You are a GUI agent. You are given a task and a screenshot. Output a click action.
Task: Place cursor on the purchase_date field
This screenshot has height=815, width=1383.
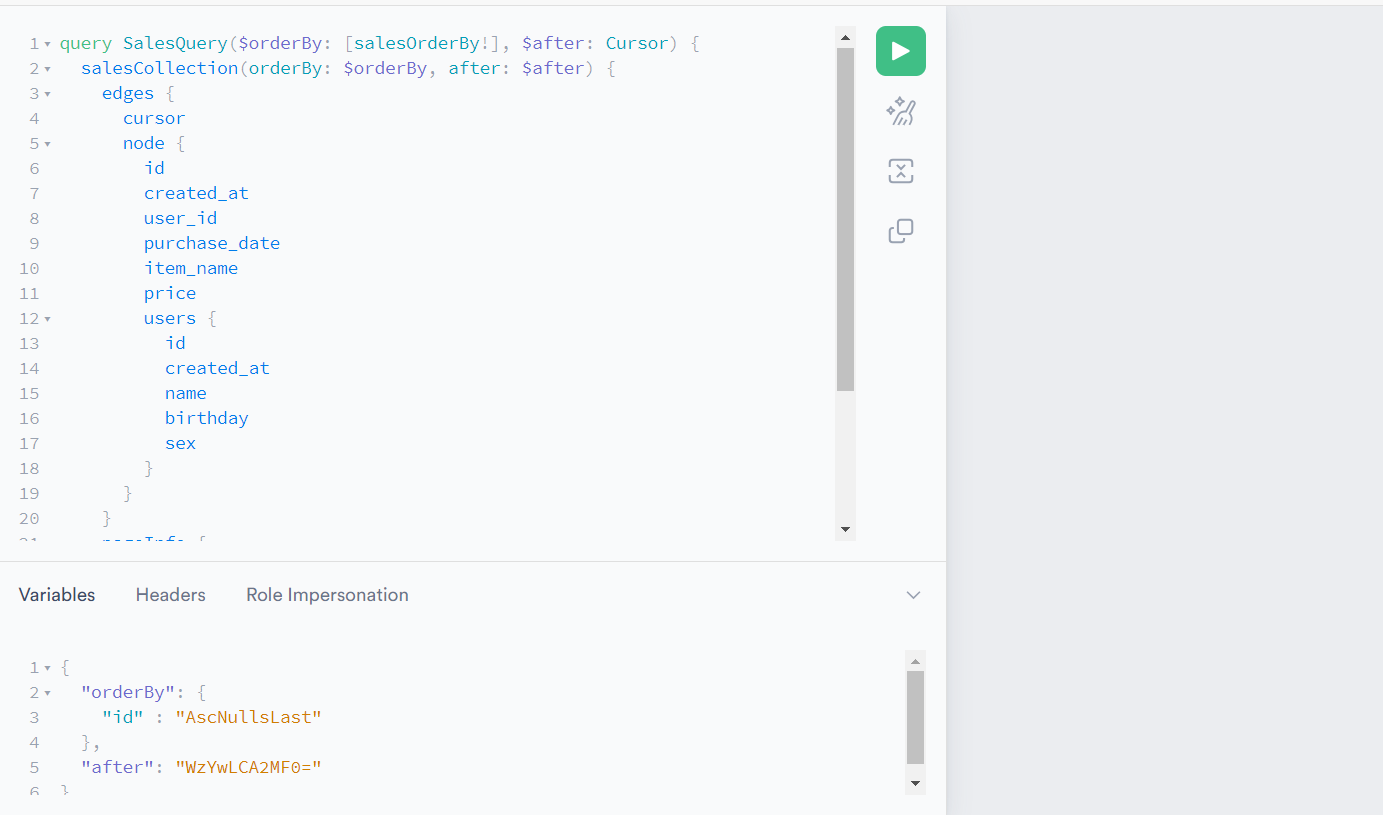[211, 243]
